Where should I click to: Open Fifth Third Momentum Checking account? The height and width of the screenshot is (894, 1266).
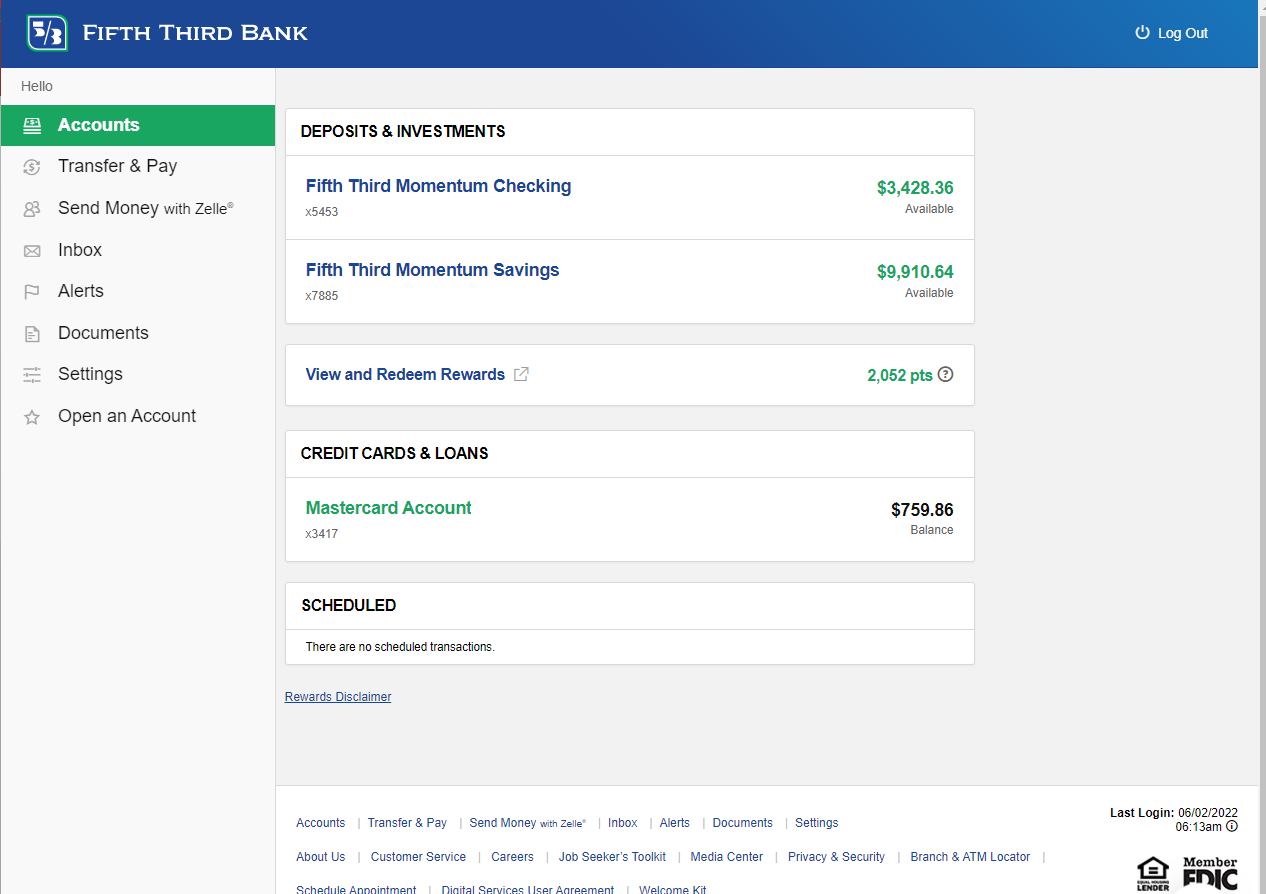coord(438,186)
